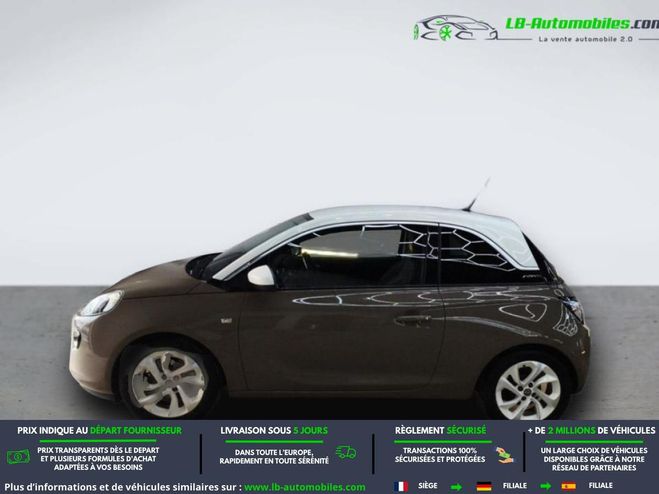Click 'RÈGLEMENT SÉCURISÉ' heading

pos(440,431)
